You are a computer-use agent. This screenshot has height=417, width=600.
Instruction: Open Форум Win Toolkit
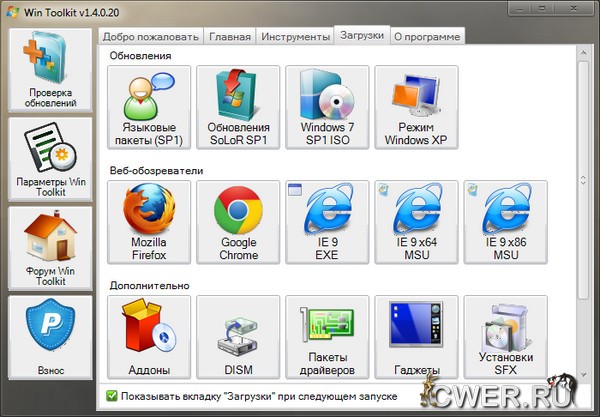50,248
